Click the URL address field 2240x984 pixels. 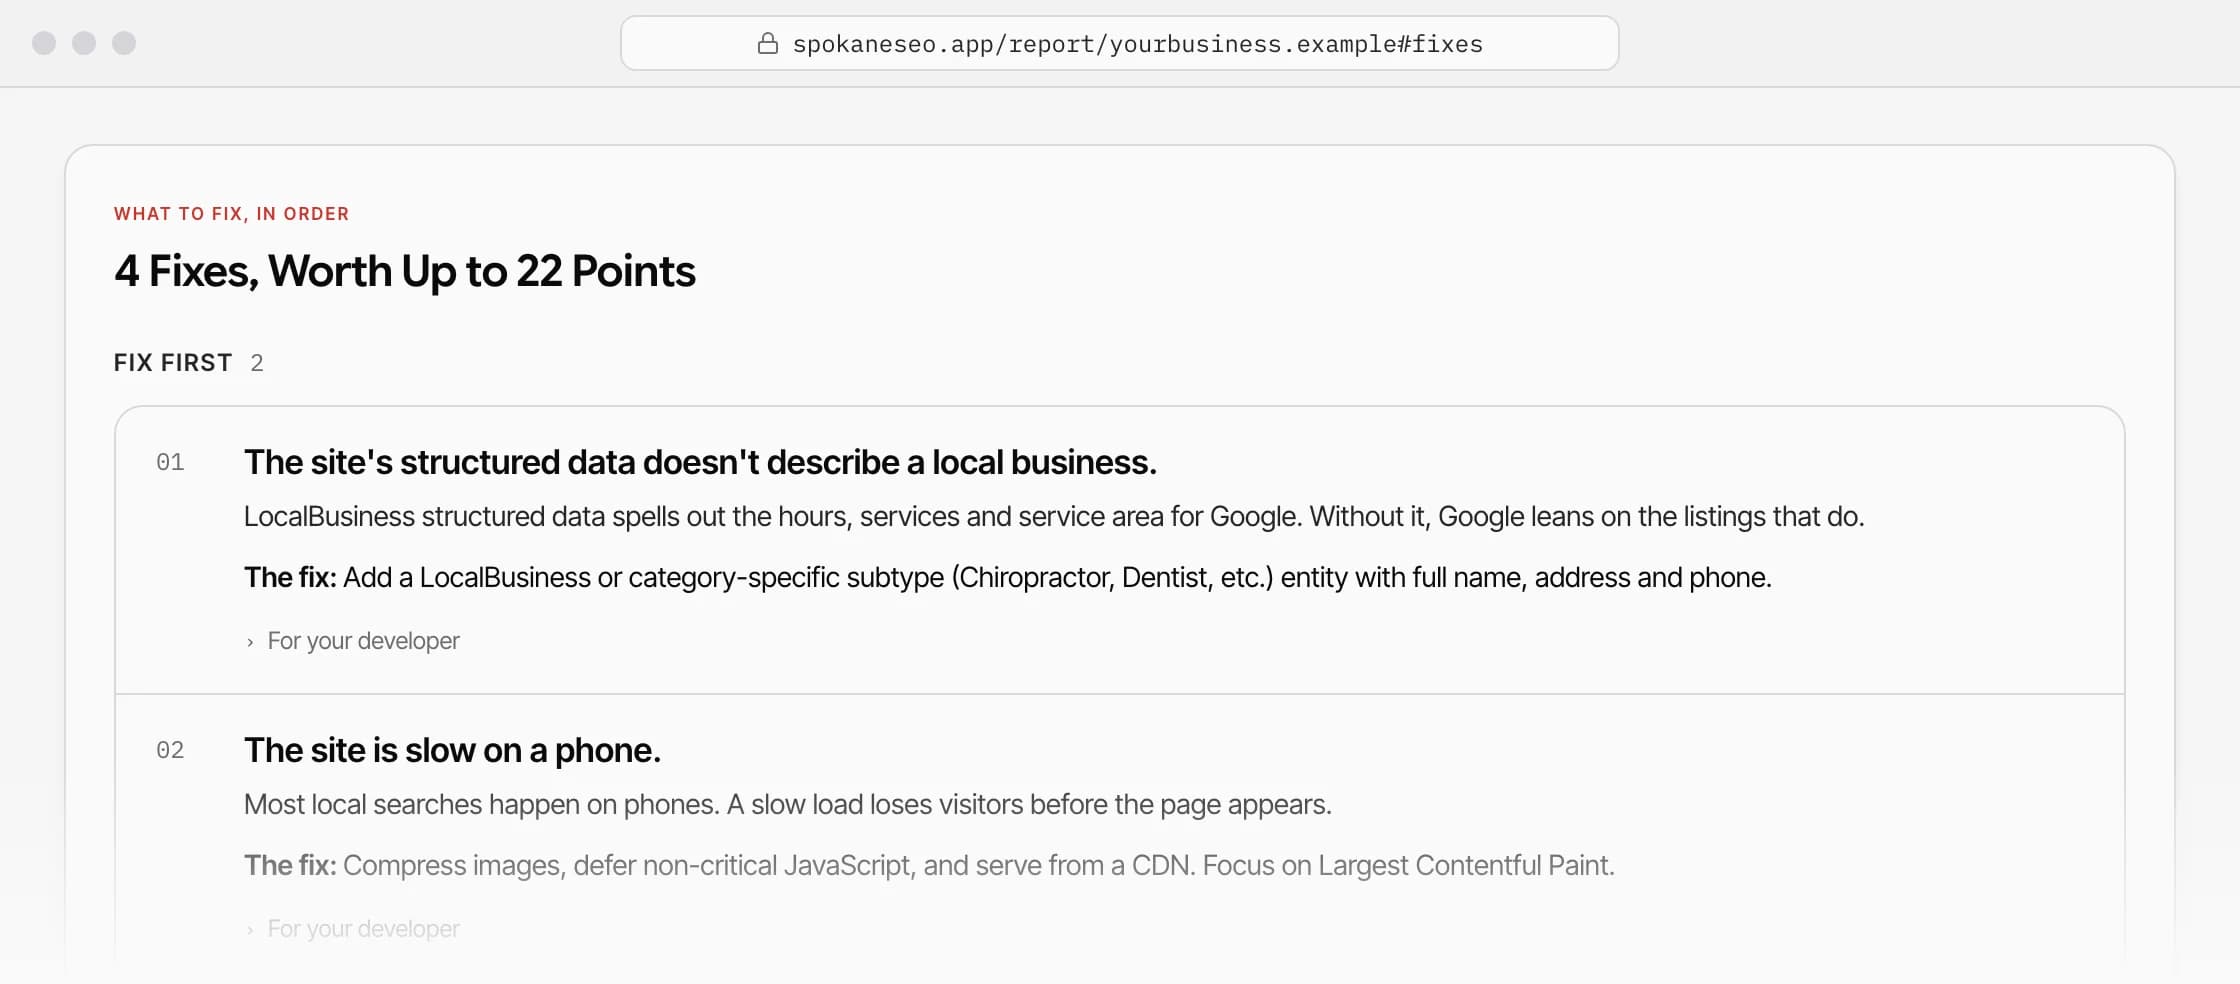pos(1119,43)
